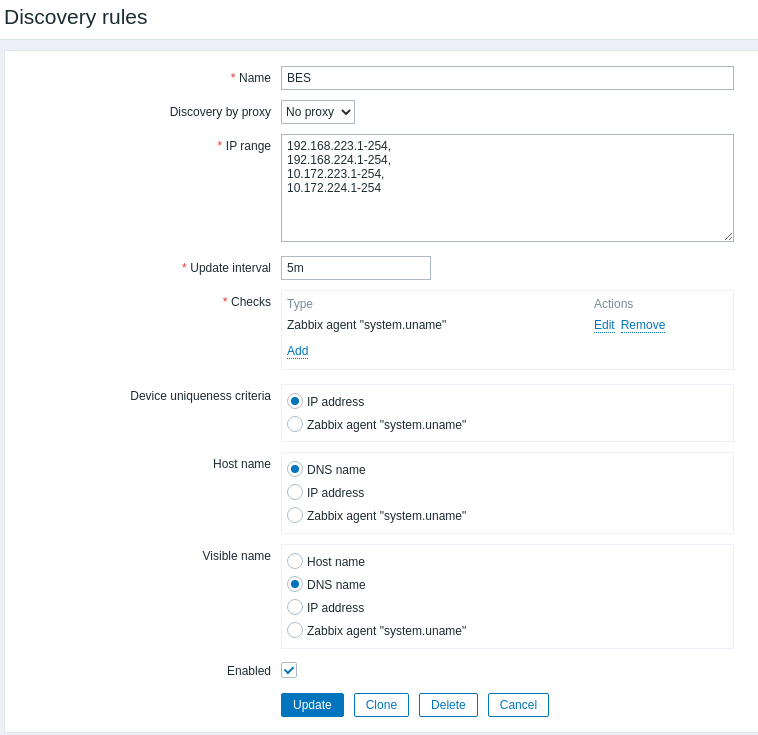Edit the Zabbix agent system.uname check

point(604,325)
